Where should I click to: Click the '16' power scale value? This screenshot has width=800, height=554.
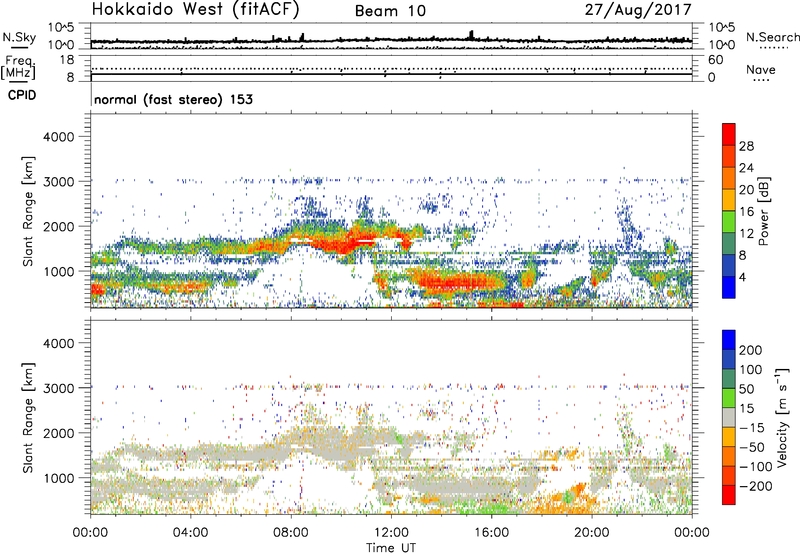746,212
